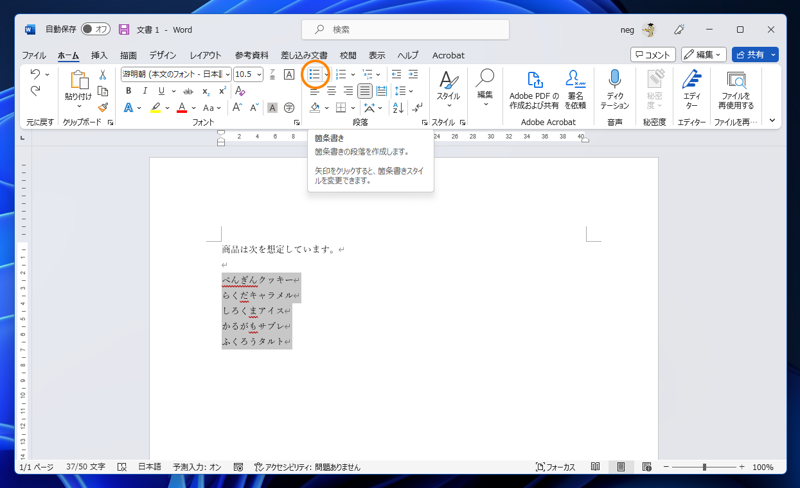Image resolution: width=800 pixels, height=488 pixels.
Task: Click the Focus mode button
Action: (x=556, y=467)
